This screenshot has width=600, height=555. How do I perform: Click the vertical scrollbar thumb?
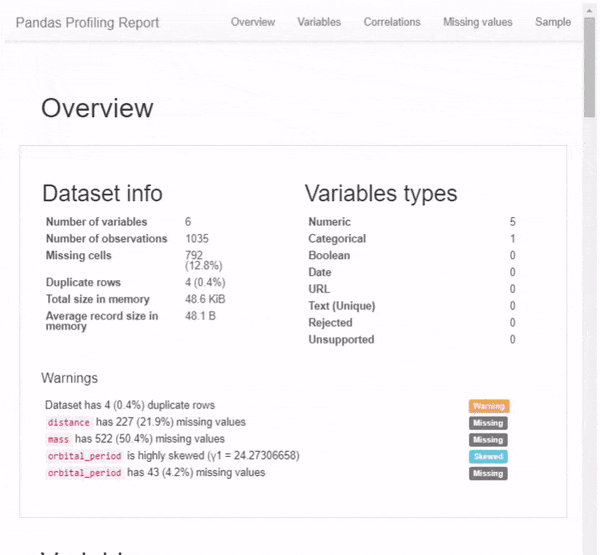point(589,67)
